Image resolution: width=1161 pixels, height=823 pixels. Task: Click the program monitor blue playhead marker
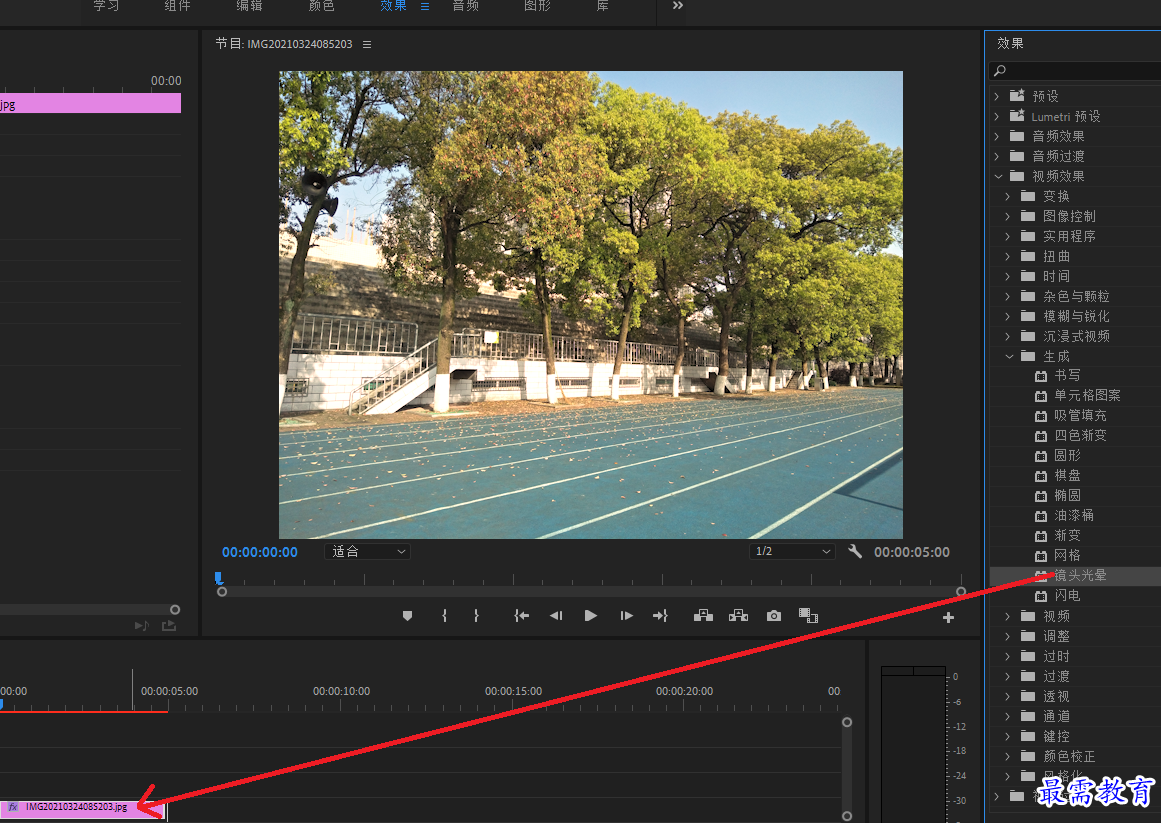[218, 577]
